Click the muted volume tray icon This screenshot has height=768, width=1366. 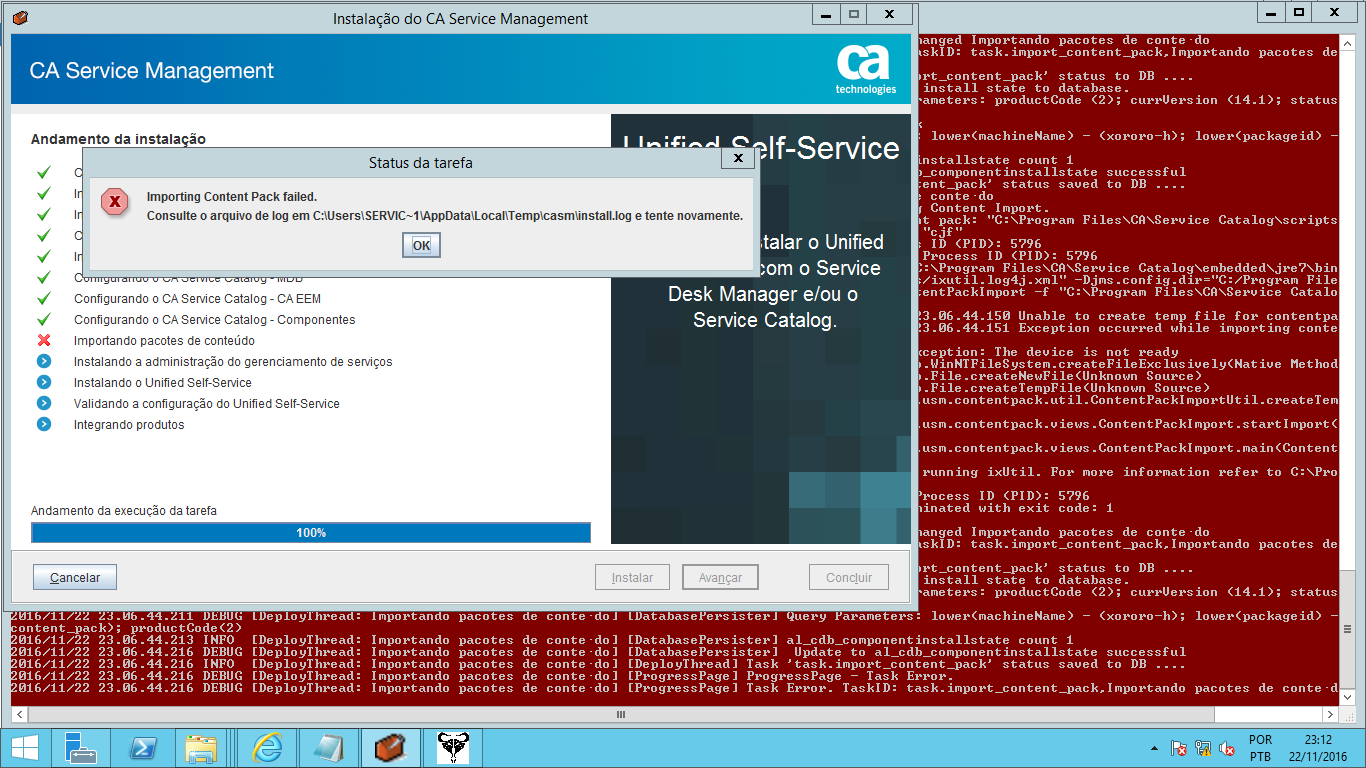(1225, 748)
